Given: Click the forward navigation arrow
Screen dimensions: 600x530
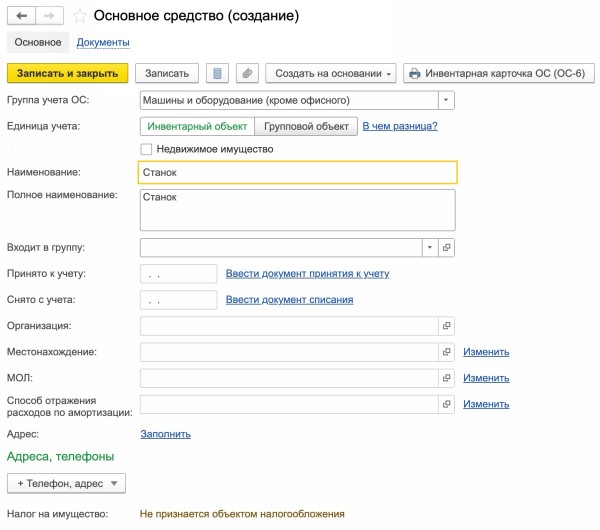Looking at the screenshot, I should pos(50,16).
